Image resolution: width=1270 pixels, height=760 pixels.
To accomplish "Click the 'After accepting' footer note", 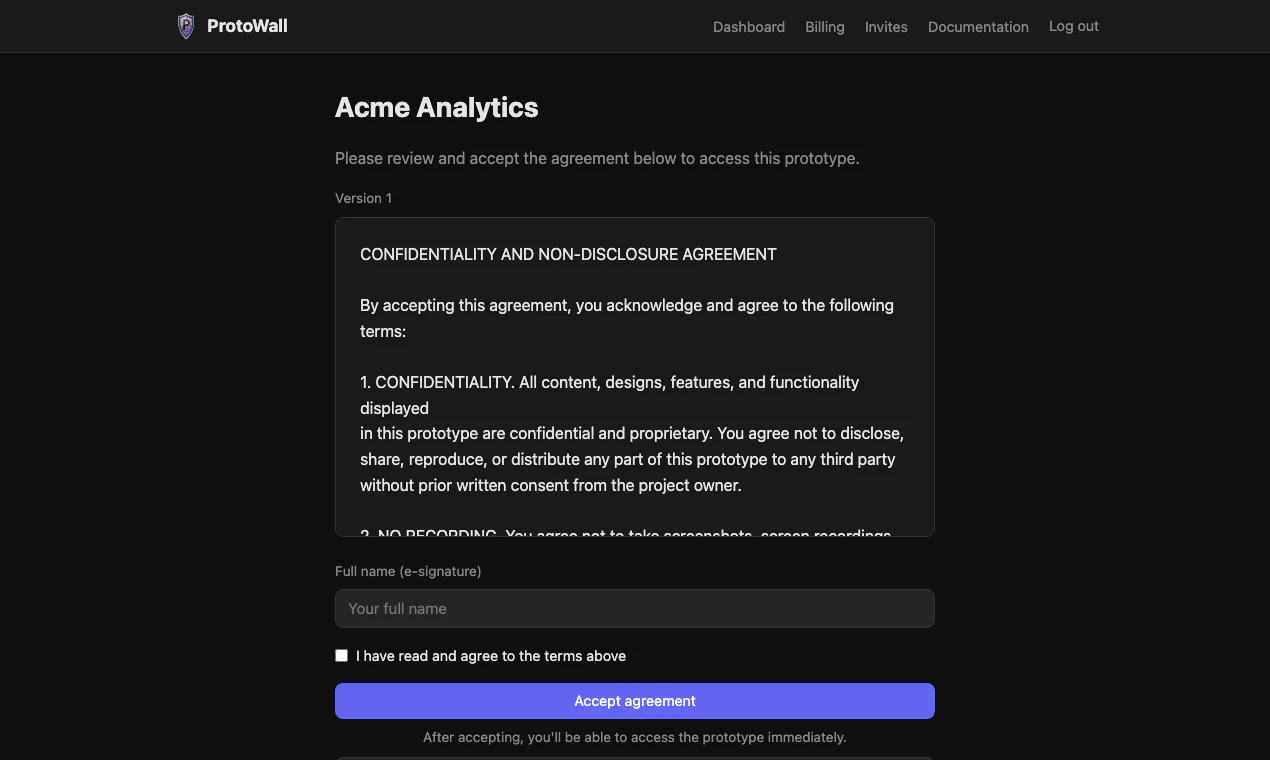I will [x=634, y=737].
